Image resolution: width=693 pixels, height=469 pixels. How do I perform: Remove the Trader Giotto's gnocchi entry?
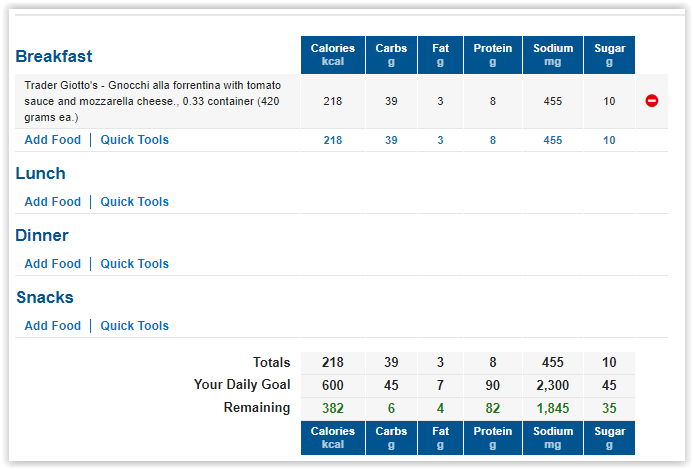[651, 101]
